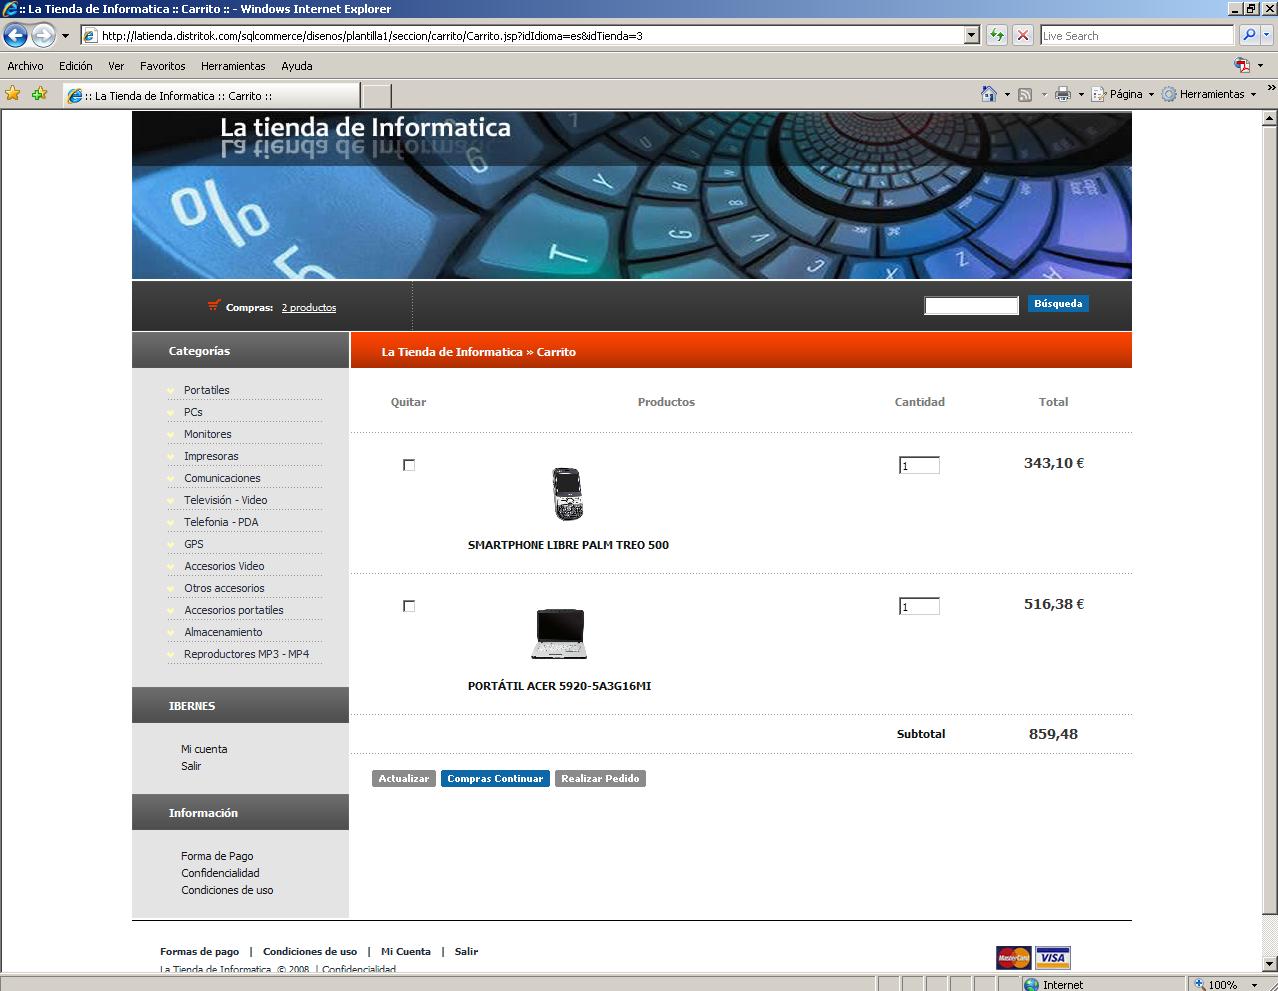1278x991 pixels.
Task: Open the Favoritos menu
Action: [162, 66]
